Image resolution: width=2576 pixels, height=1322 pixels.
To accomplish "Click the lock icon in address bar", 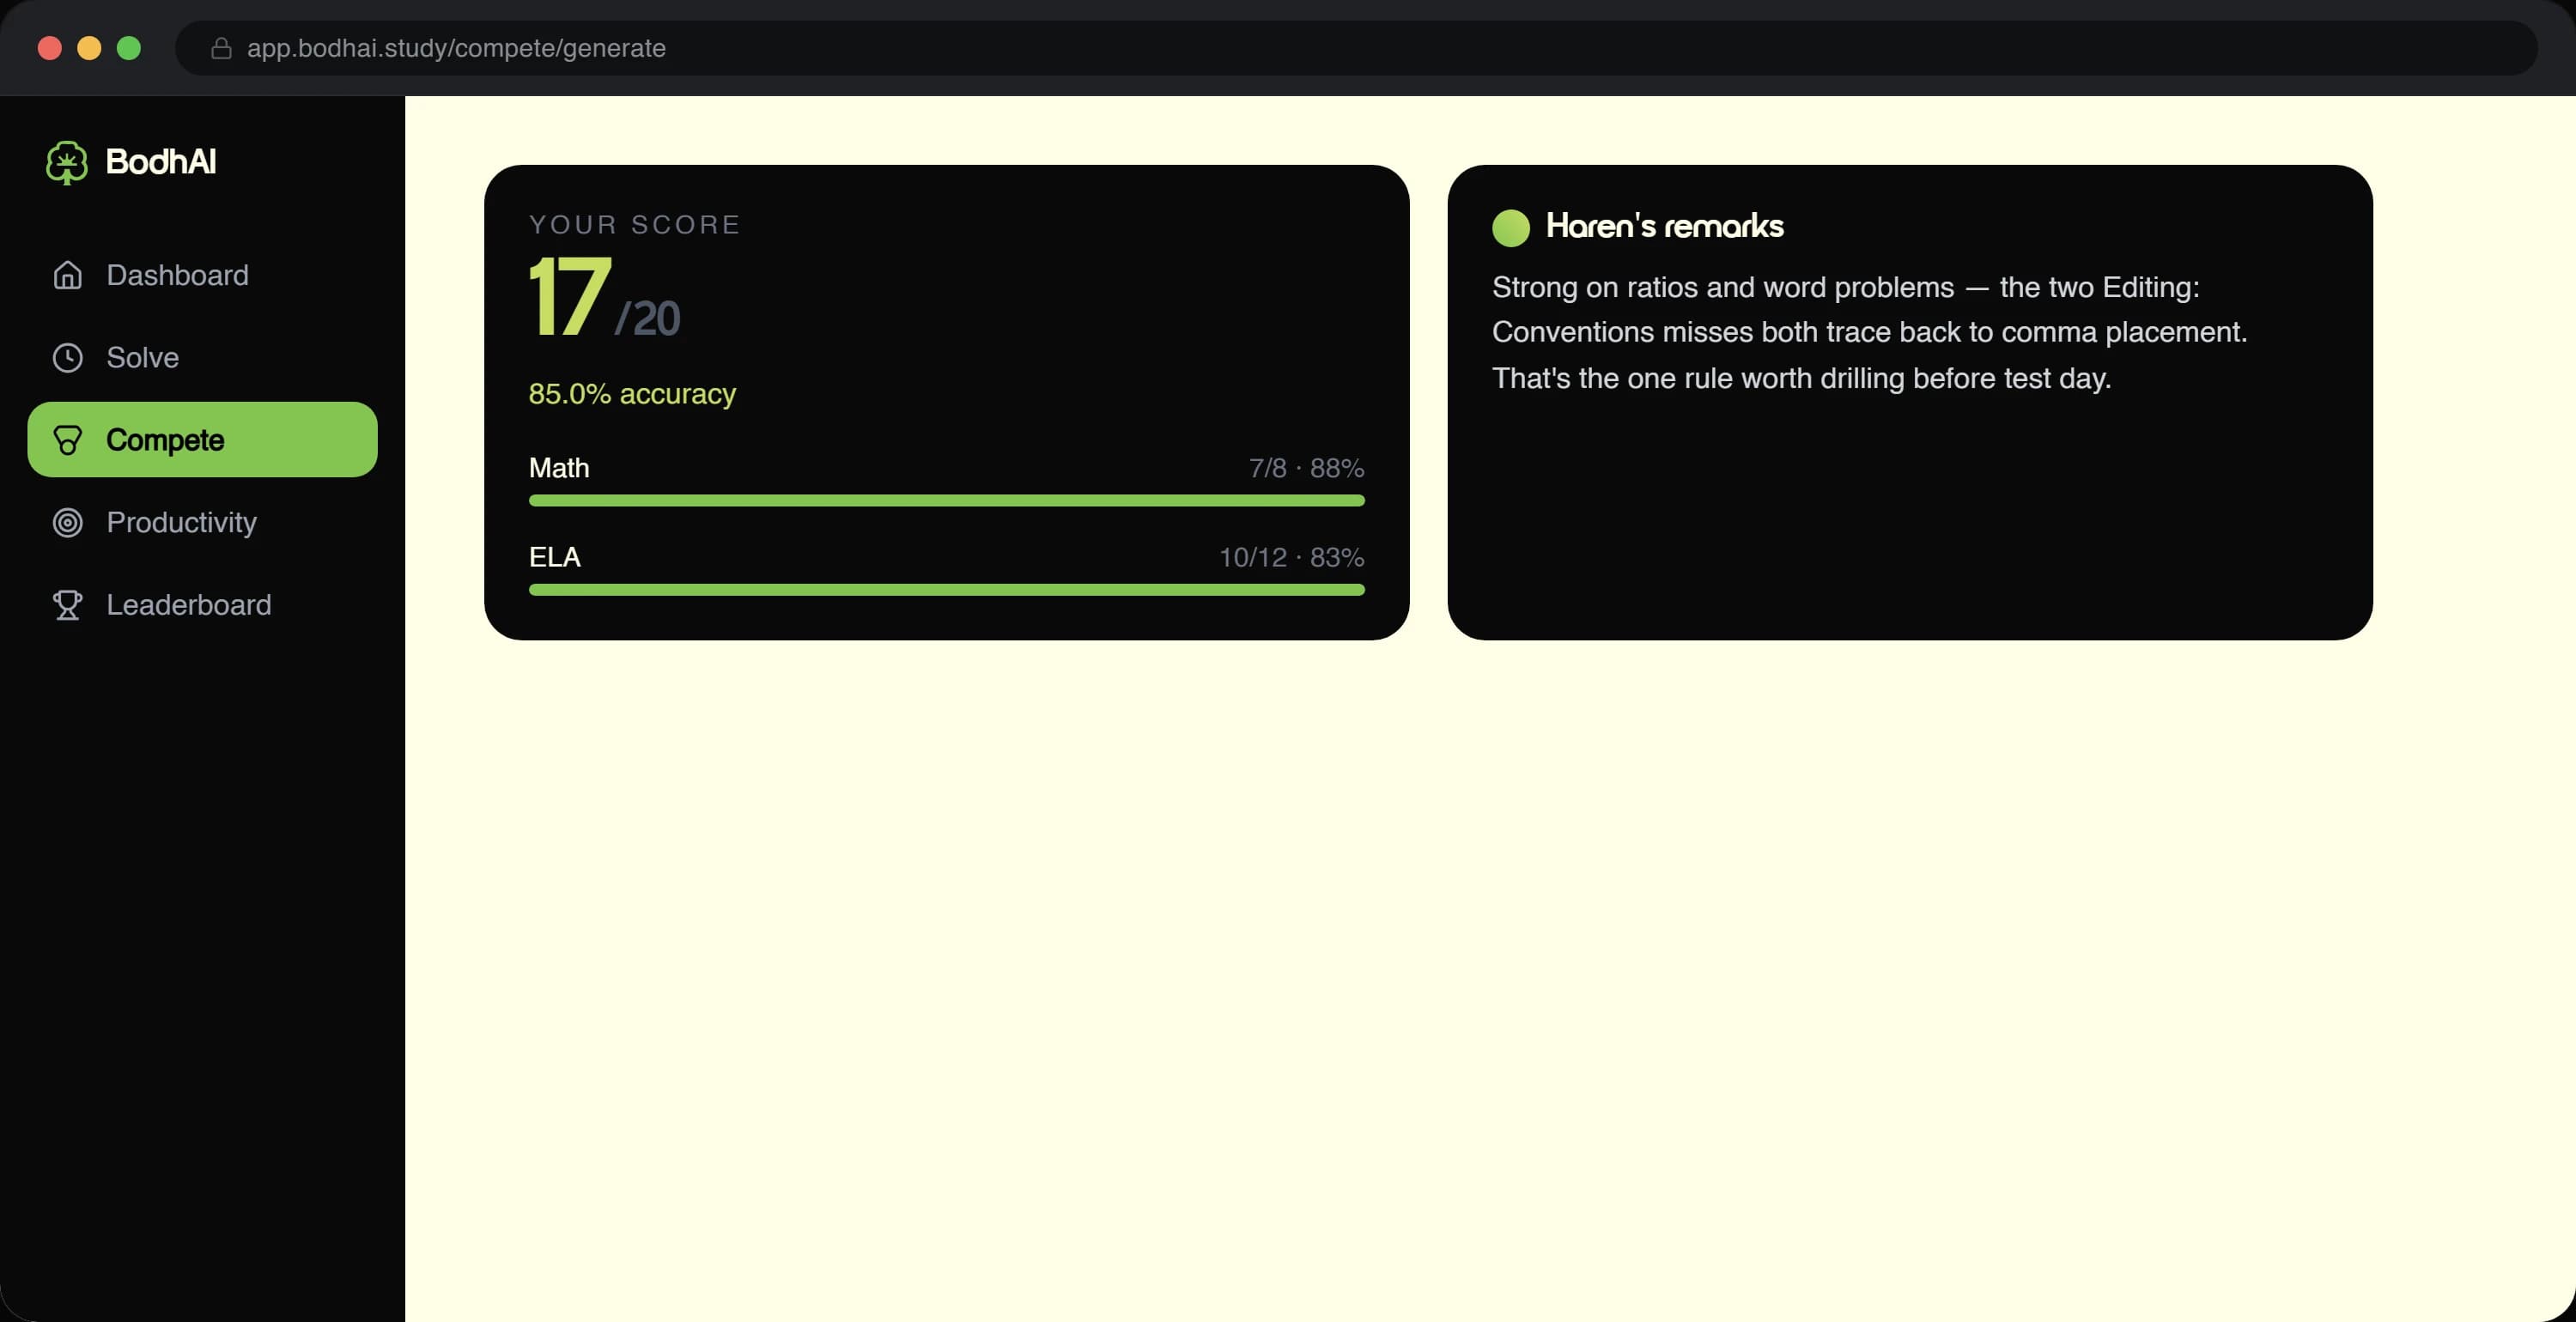I will pyautogui.click(x=221, y=48).
